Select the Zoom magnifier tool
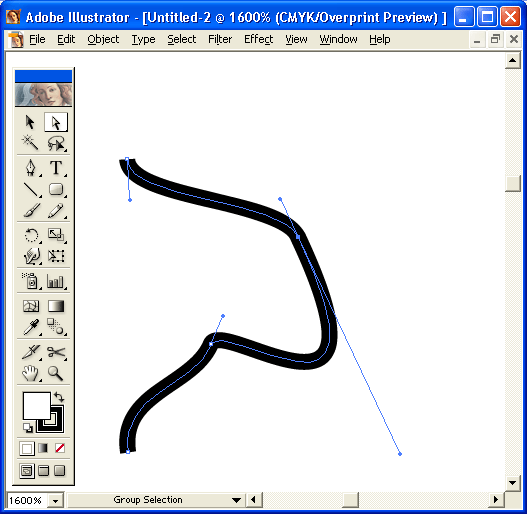This screenshot has width=527, height=514. pyautogui.click(x=55, y=373)
